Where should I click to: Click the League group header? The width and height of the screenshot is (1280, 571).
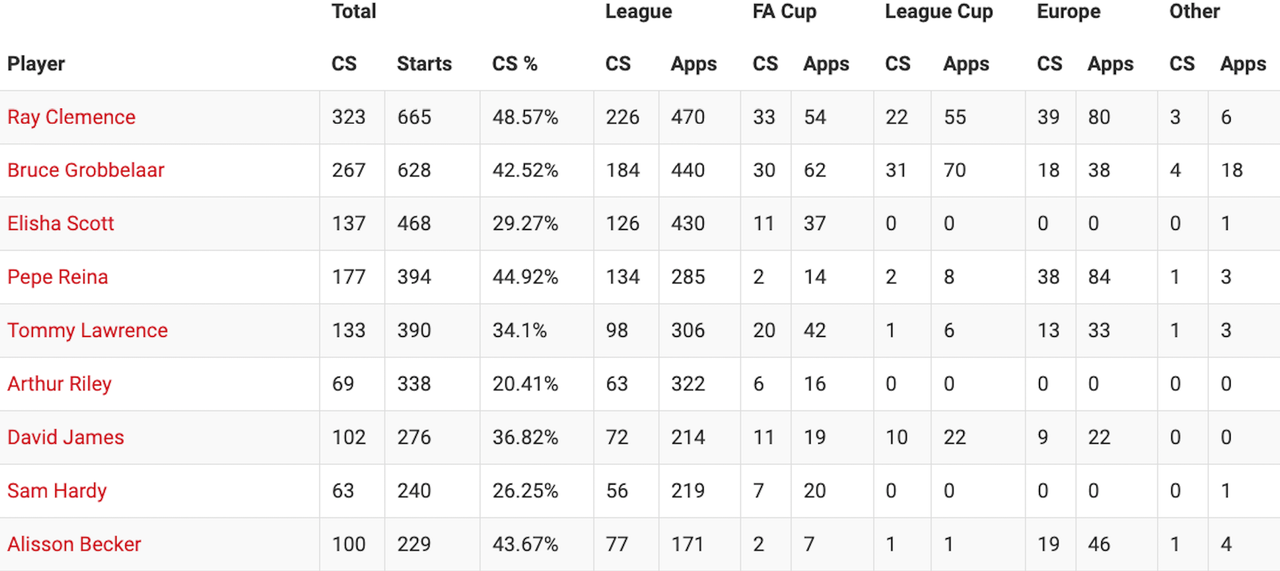[639, 12]
